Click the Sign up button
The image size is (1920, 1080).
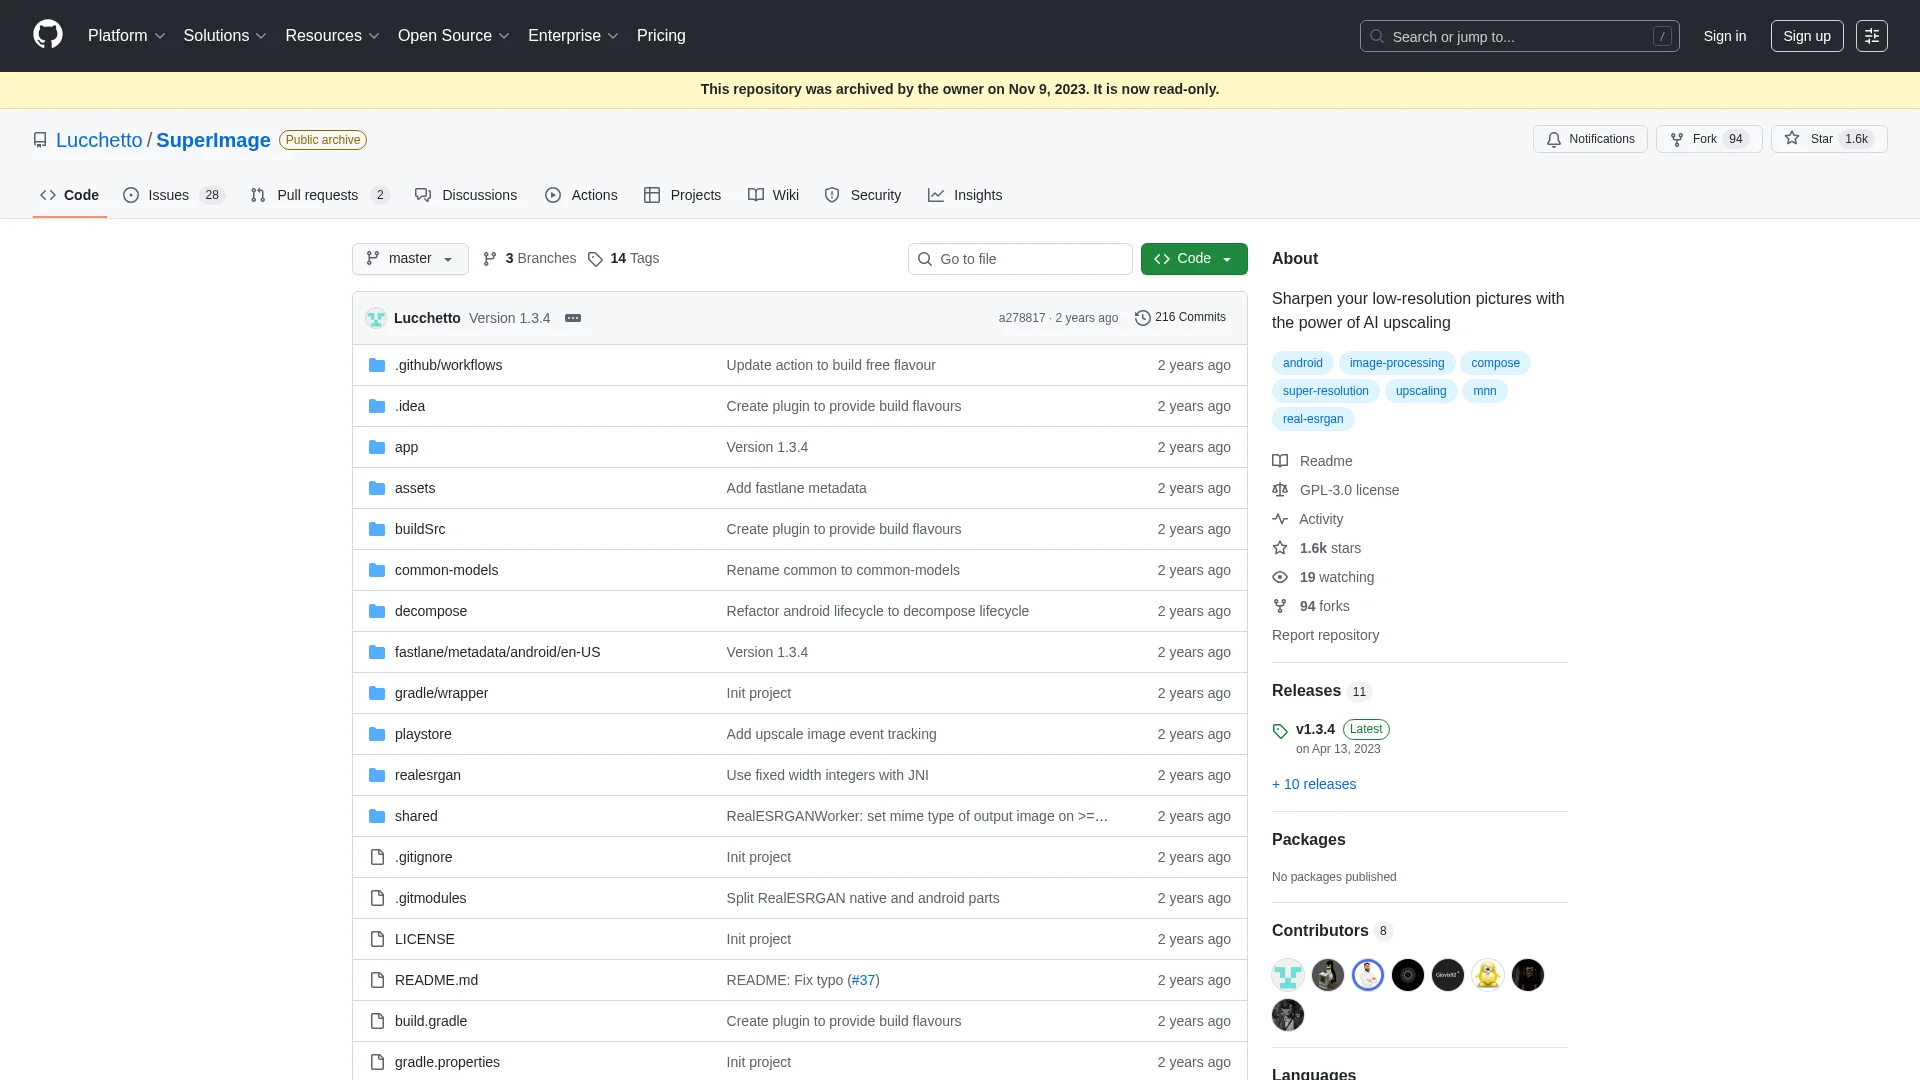click(x=1806, y=36)
